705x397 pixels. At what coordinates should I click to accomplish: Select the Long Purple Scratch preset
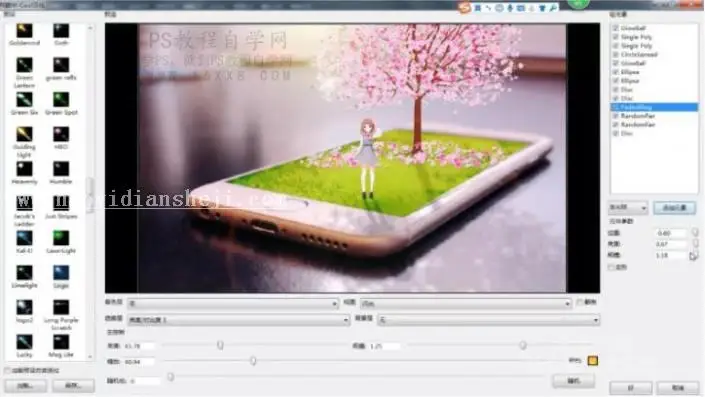pos(61,307)
